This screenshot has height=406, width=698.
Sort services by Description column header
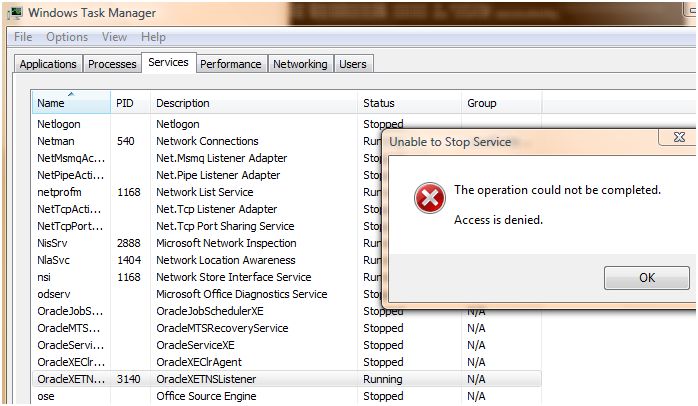[183, 103]
